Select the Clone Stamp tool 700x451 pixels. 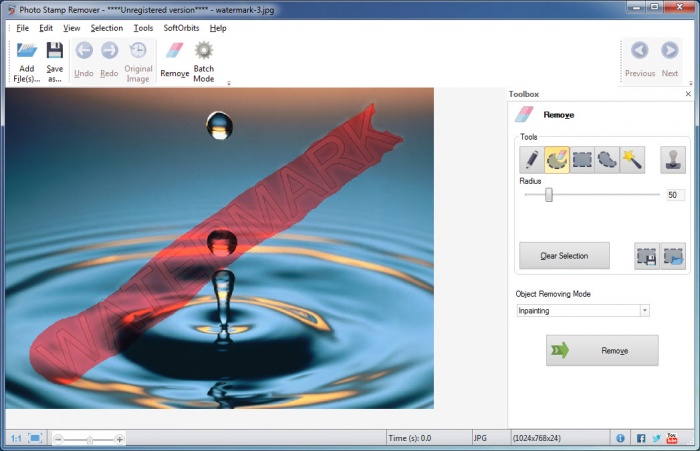click(673, 160)
